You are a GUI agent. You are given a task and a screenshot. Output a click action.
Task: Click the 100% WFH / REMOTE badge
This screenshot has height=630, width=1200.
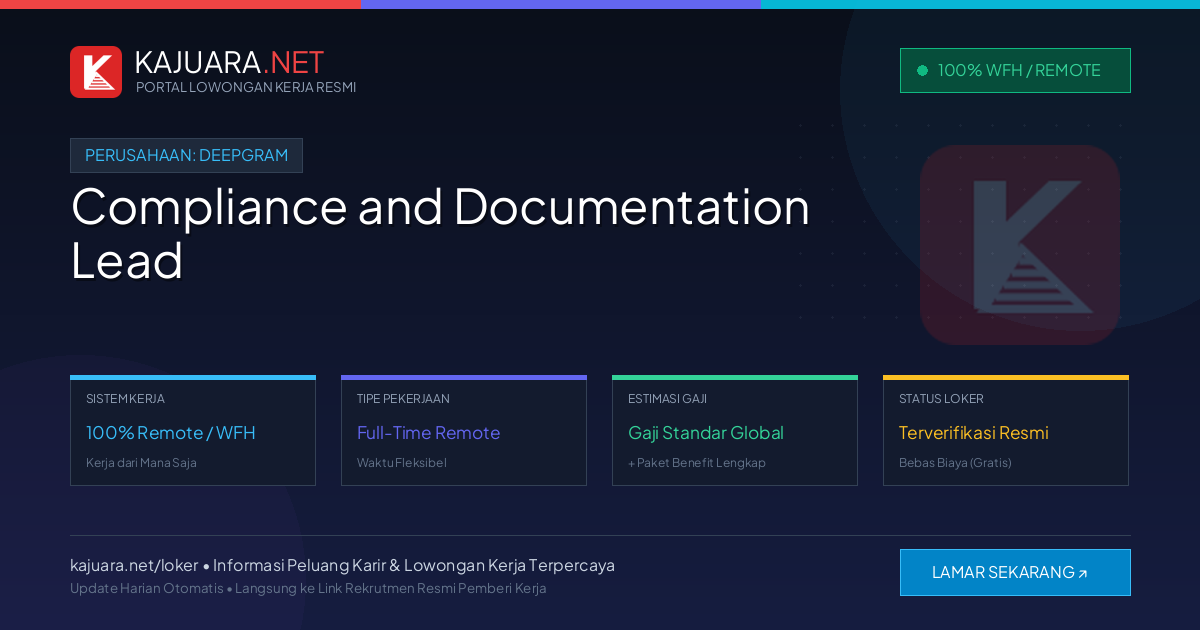click(1015, 70)
